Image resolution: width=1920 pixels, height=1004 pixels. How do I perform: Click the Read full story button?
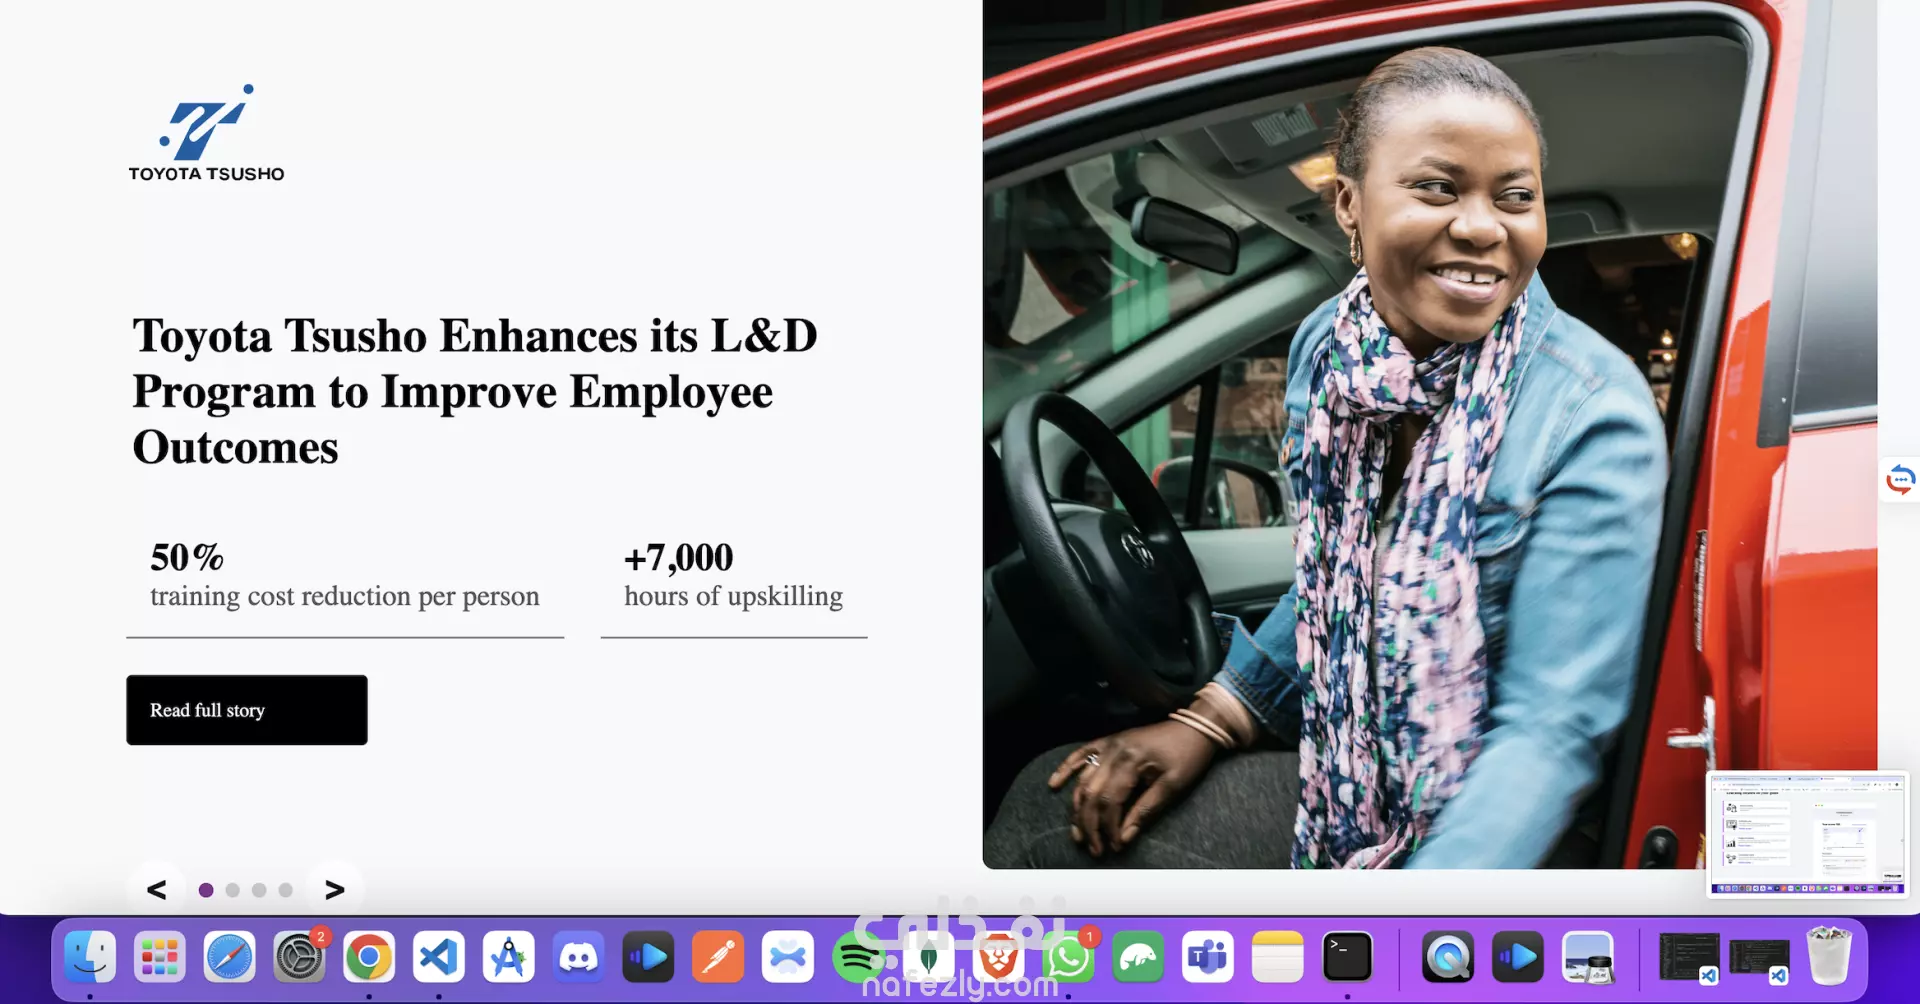tap(246, 710)
